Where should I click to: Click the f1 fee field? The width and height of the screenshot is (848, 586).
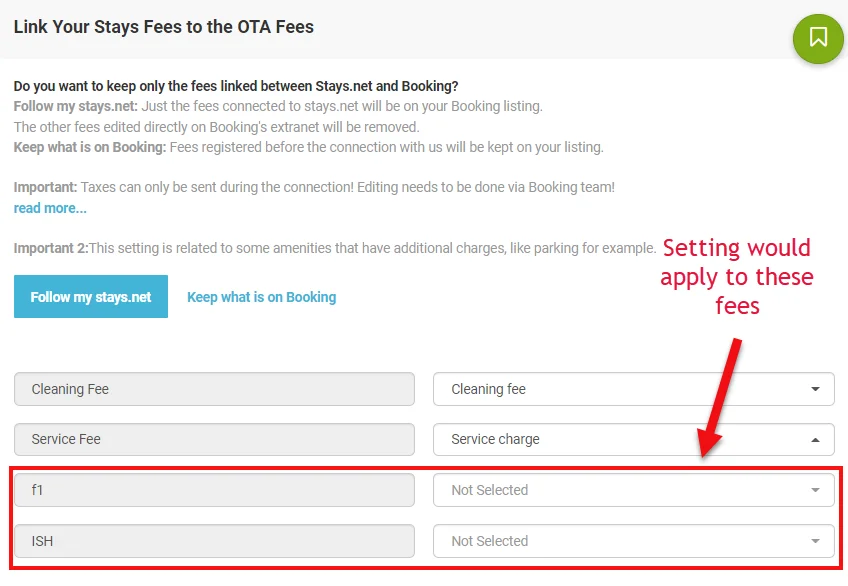pos(214,490)
